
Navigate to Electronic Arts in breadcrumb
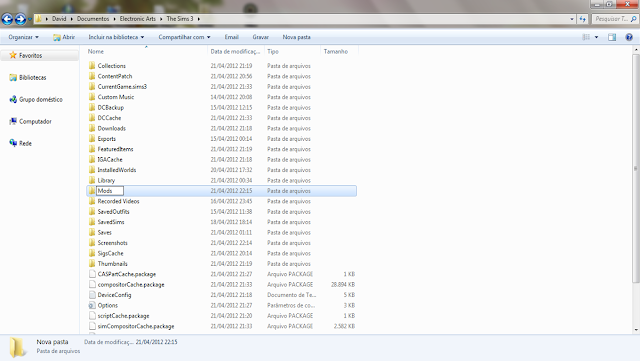click(x=138, y=19)
